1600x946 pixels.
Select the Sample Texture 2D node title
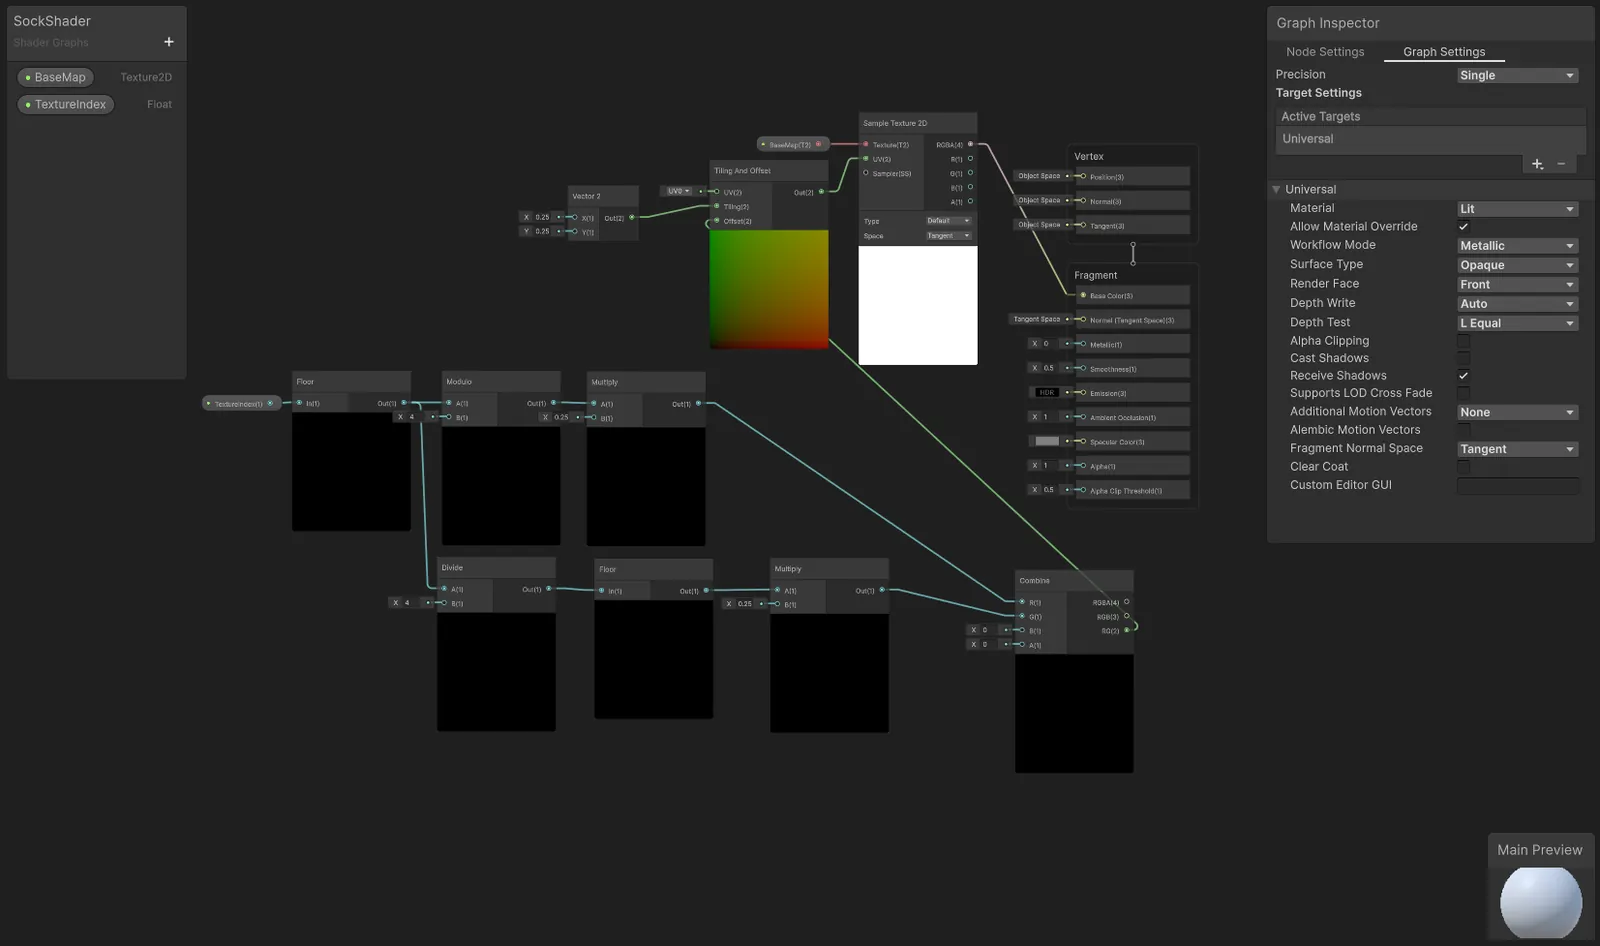click(x=895, y=123)
